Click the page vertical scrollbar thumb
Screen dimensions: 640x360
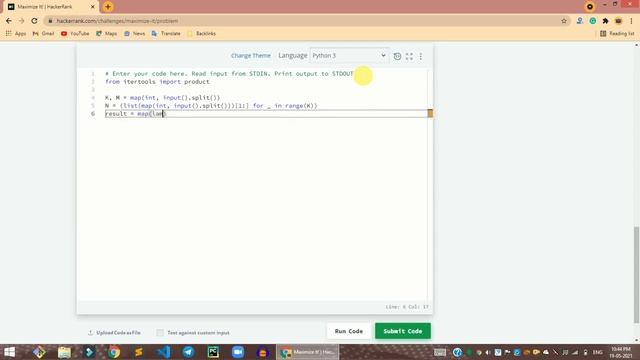tap(636, 274)
